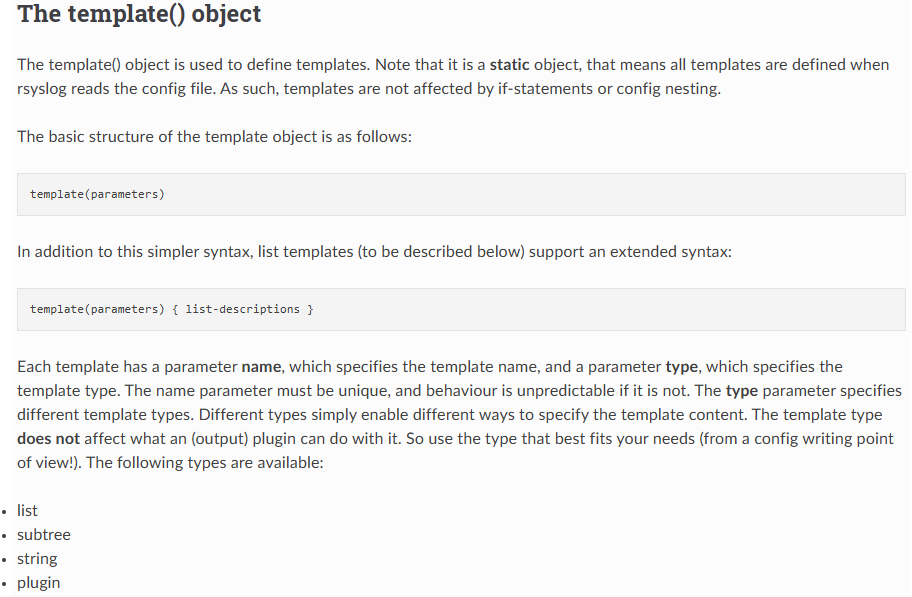Select the "list" bullet item

click(27, 511)
